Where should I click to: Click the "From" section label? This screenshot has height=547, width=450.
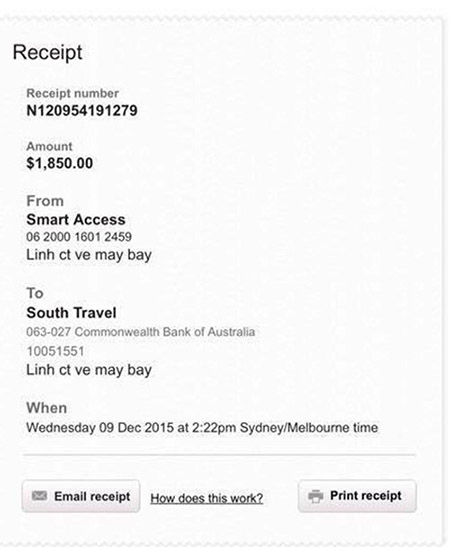[45, 201]
